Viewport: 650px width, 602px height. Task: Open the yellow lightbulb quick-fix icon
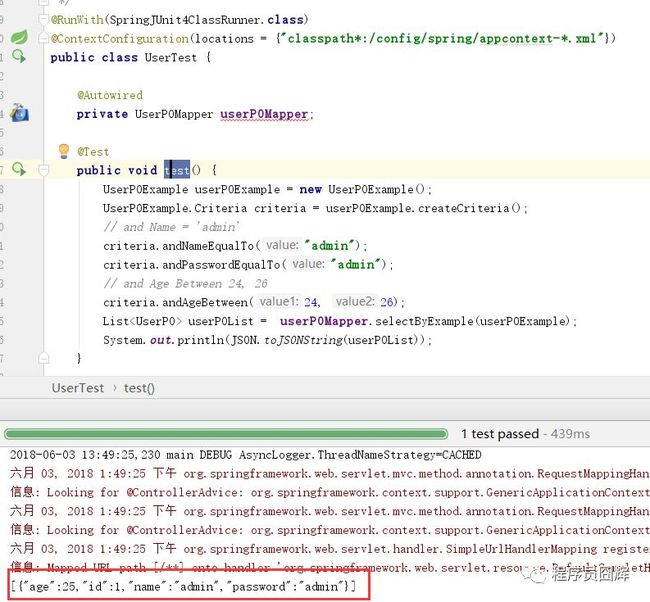[x=63, y=151]
